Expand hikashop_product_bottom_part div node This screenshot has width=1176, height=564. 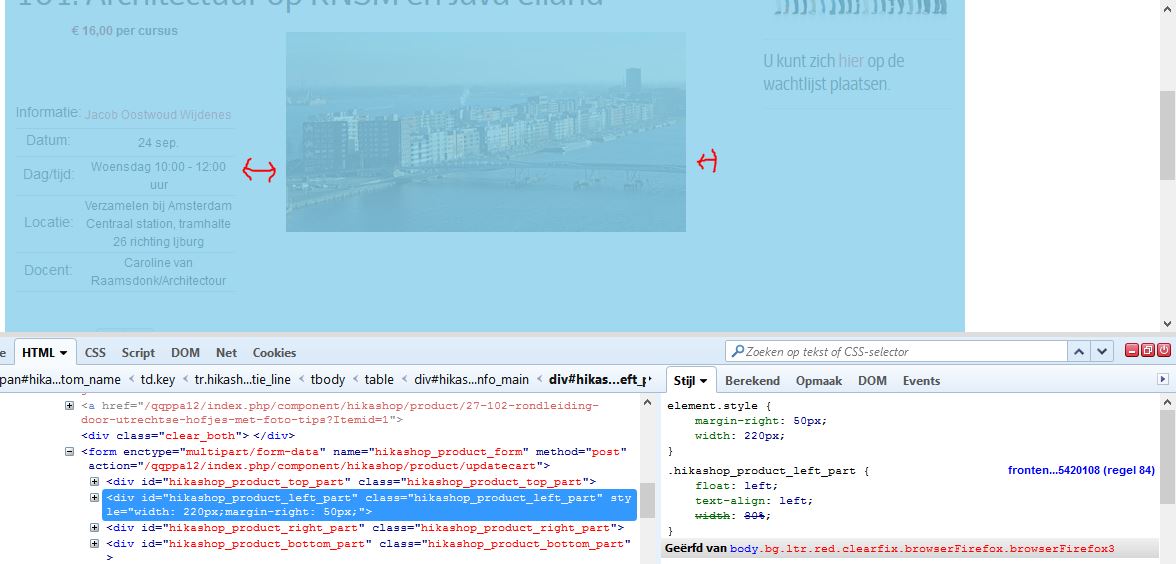coord(94,543)
